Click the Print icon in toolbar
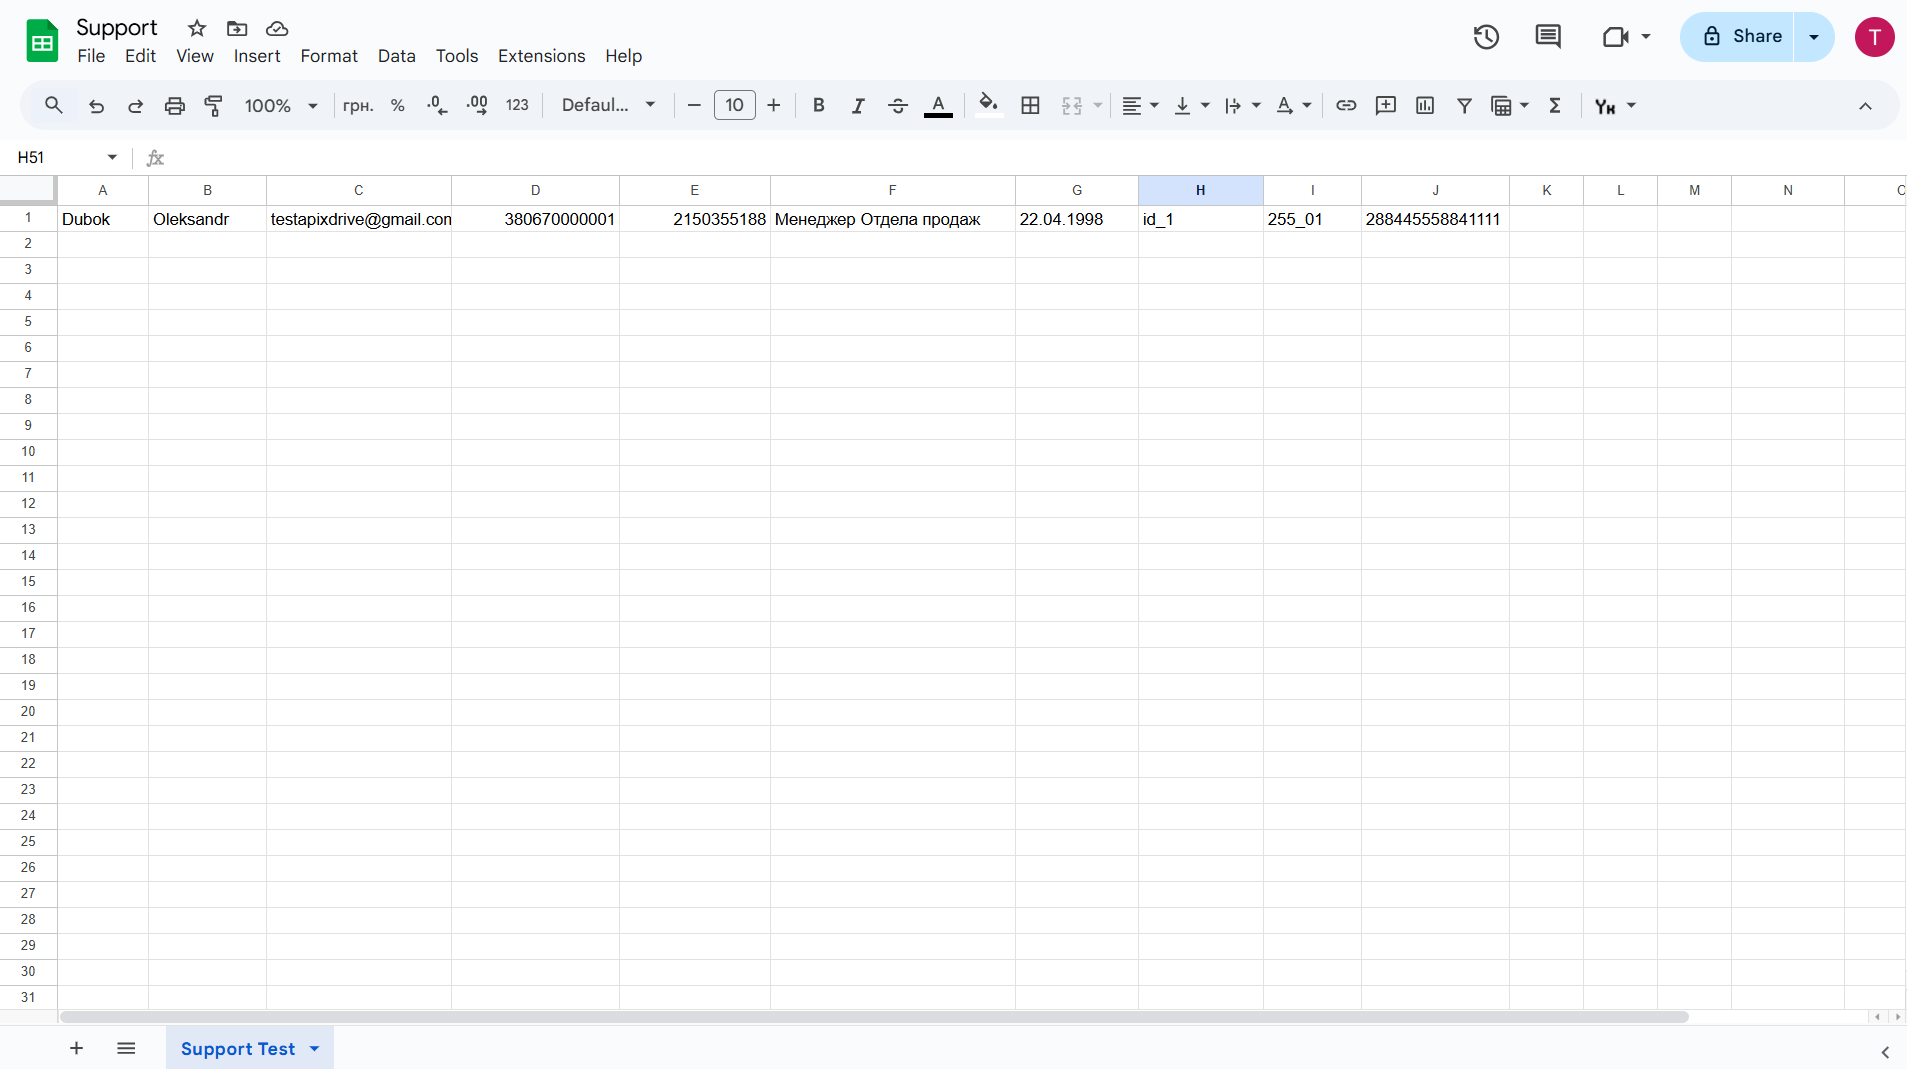The height and width of the screenshot is (1069, 1907). pyautogui.click(x=175, y=106)
